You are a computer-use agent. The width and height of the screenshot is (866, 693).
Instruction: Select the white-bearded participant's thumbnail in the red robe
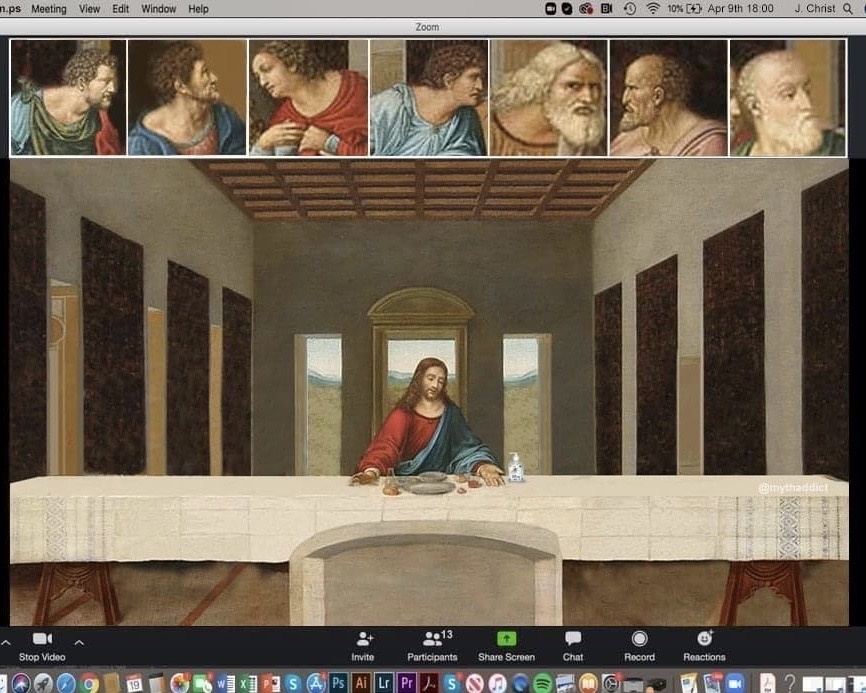[548, 98]
